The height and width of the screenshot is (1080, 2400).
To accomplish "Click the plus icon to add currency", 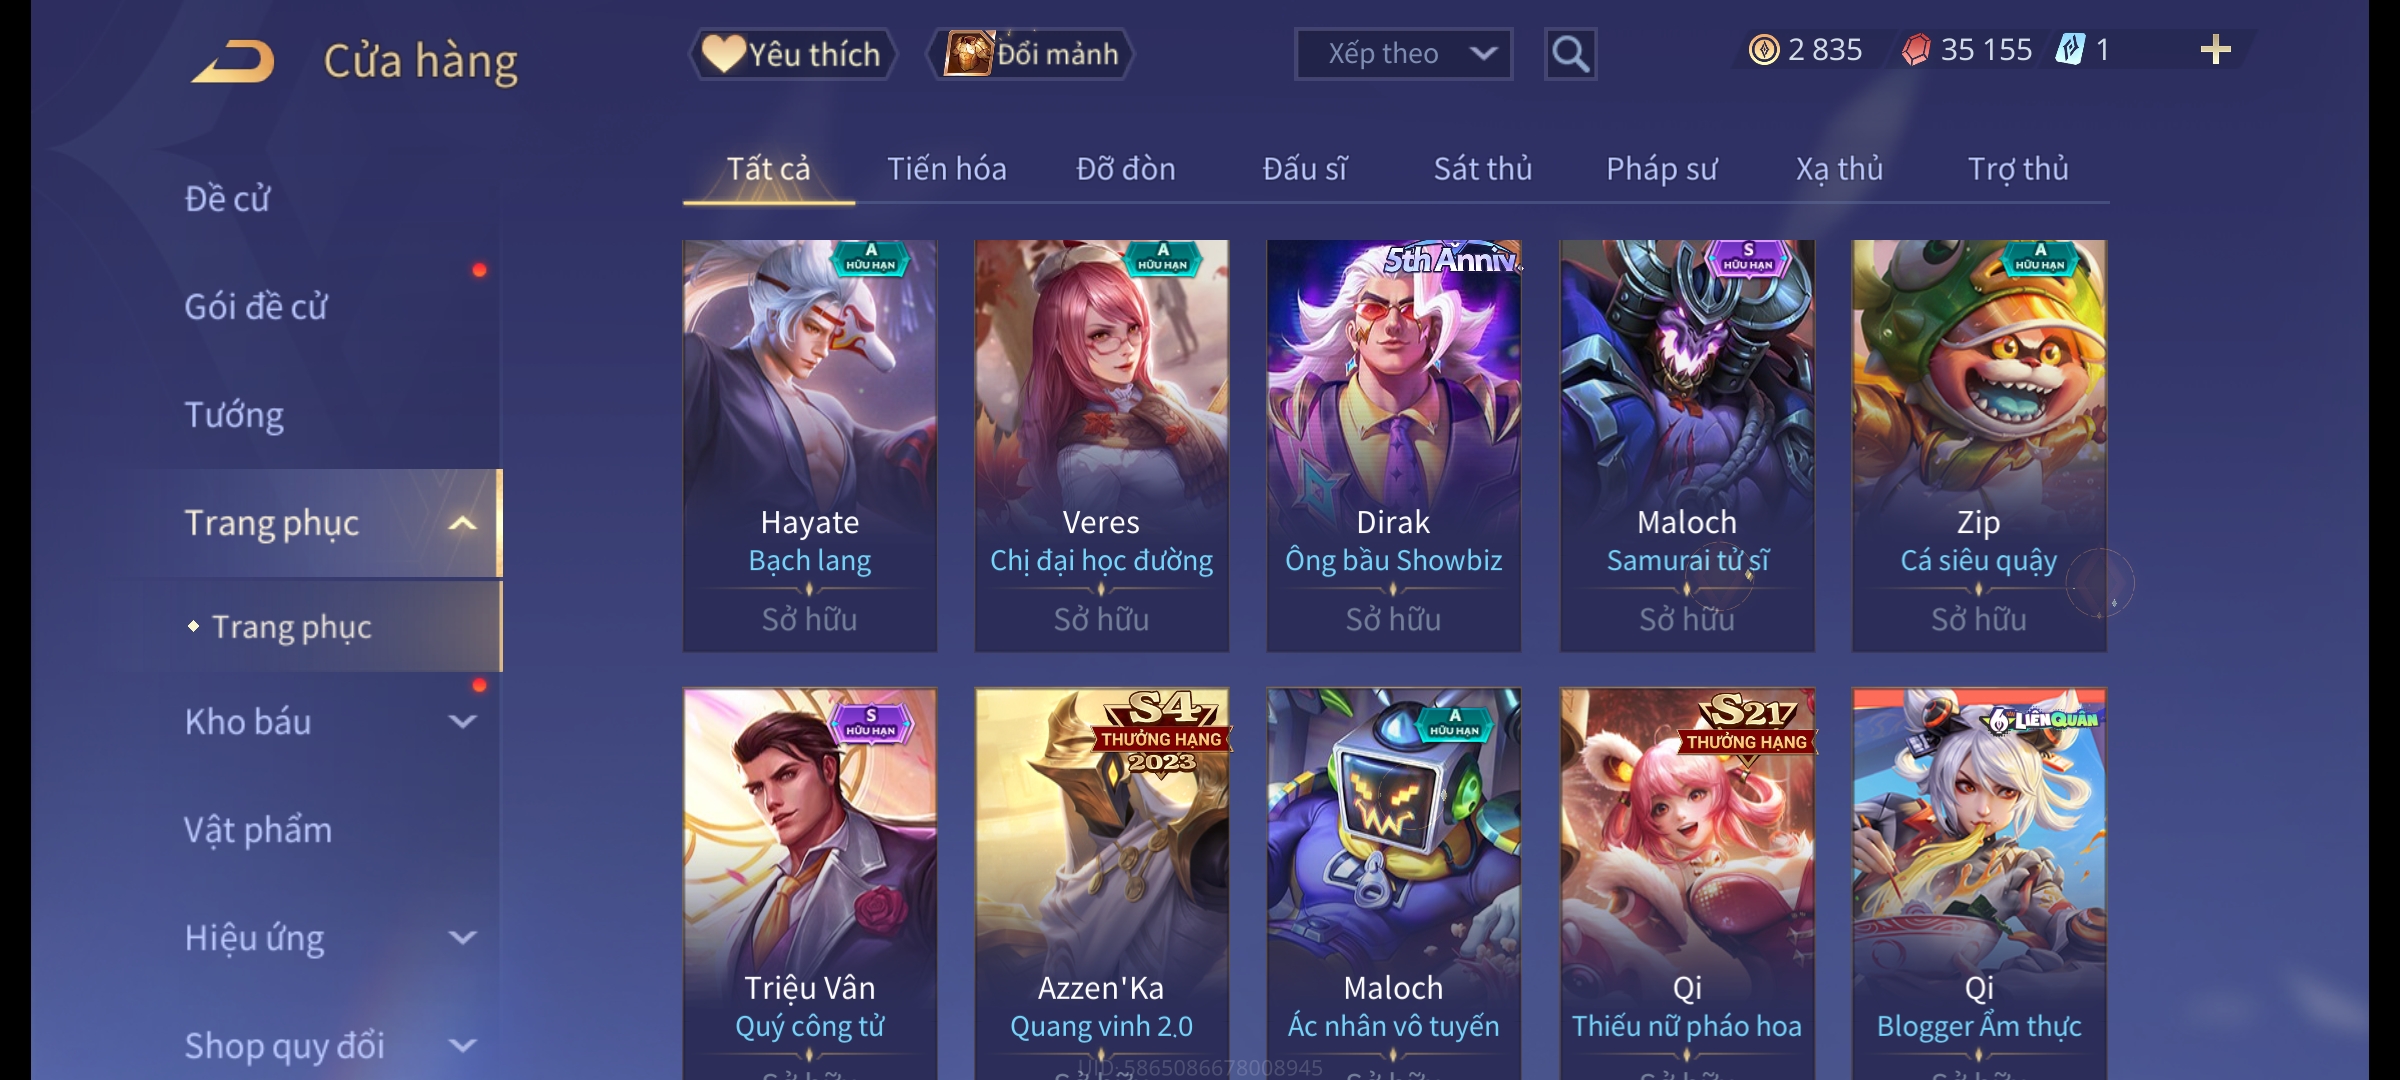I will [2215, 50].
